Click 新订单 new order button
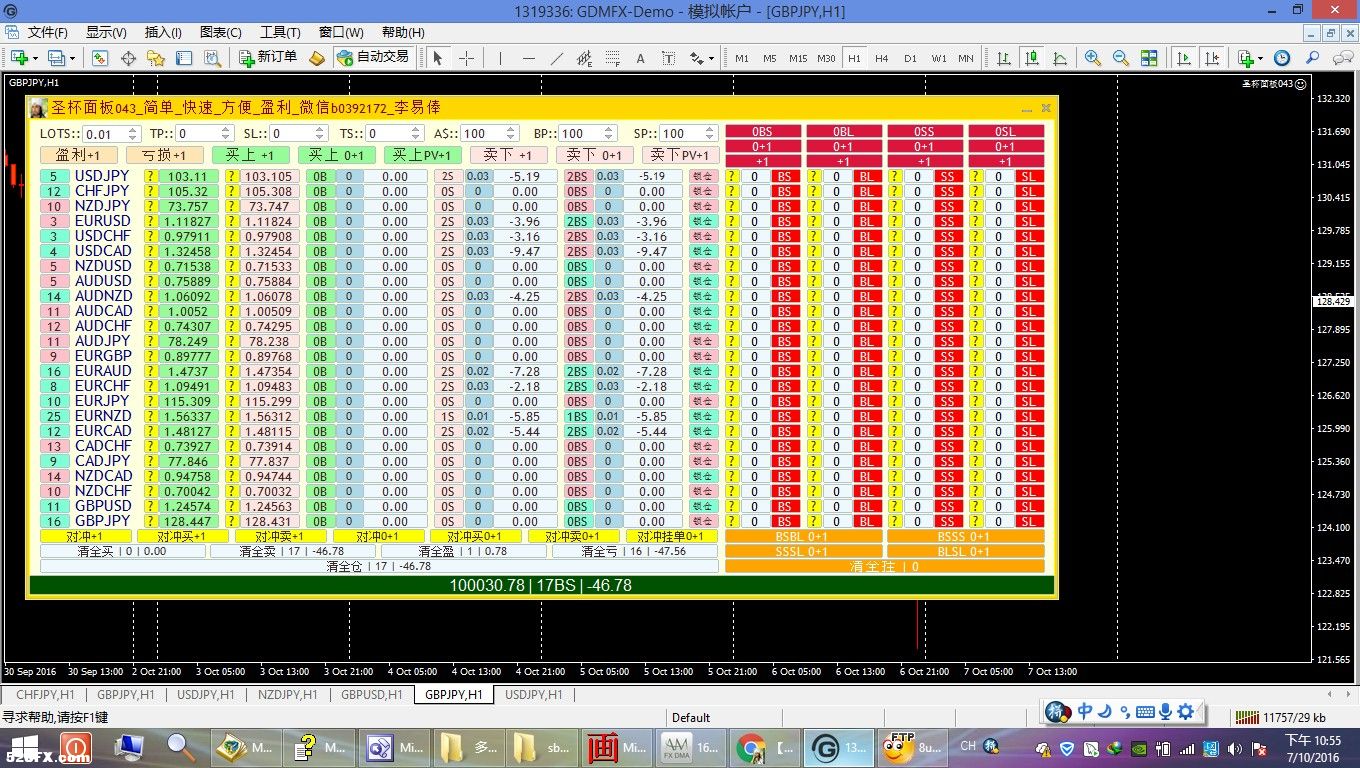1360x768 pixels. click(268, 58)
